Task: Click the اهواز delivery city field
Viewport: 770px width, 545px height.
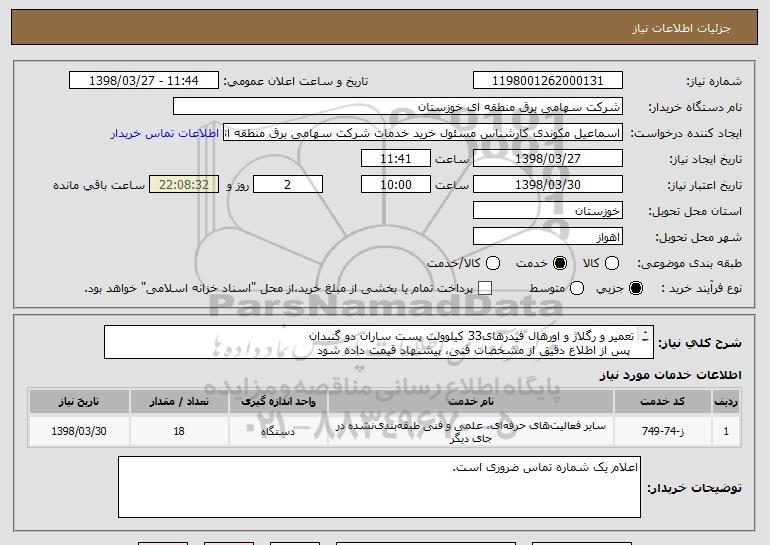Action: coord(546,237)
